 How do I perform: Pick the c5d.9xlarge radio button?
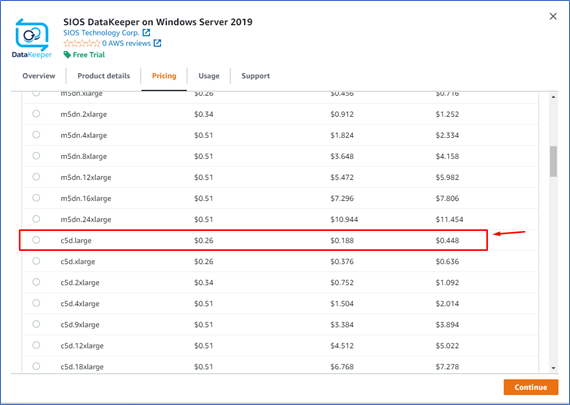[x=36, y=324]
